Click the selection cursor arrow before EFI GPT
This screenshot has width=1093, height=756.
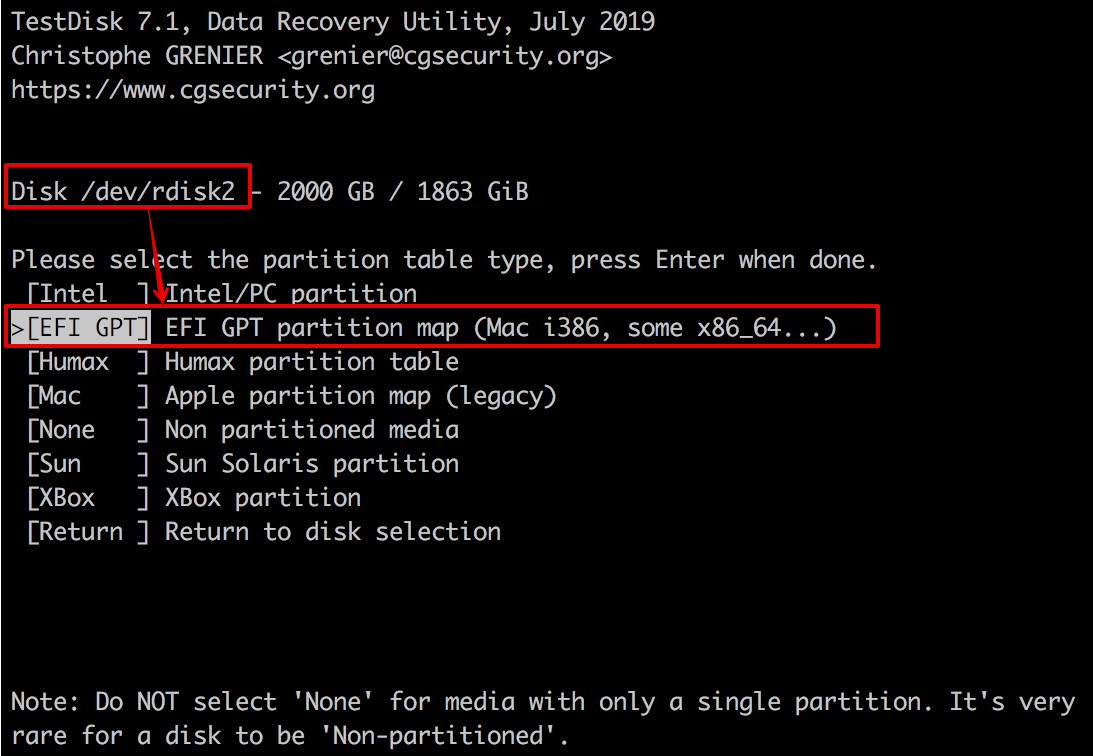click(17, 328)
